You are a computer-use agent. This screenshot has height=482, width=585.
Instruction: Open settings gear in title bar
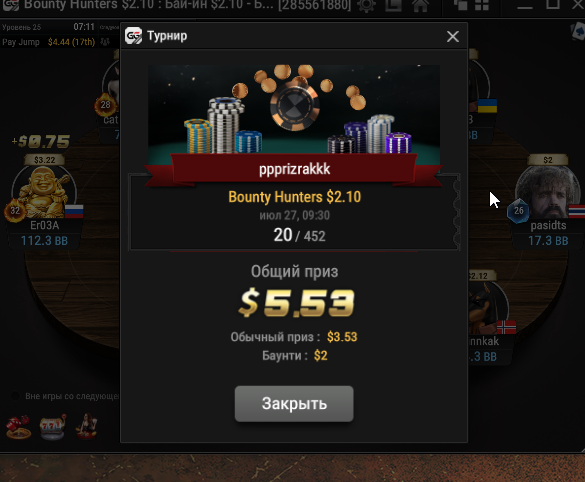point(366,6)
